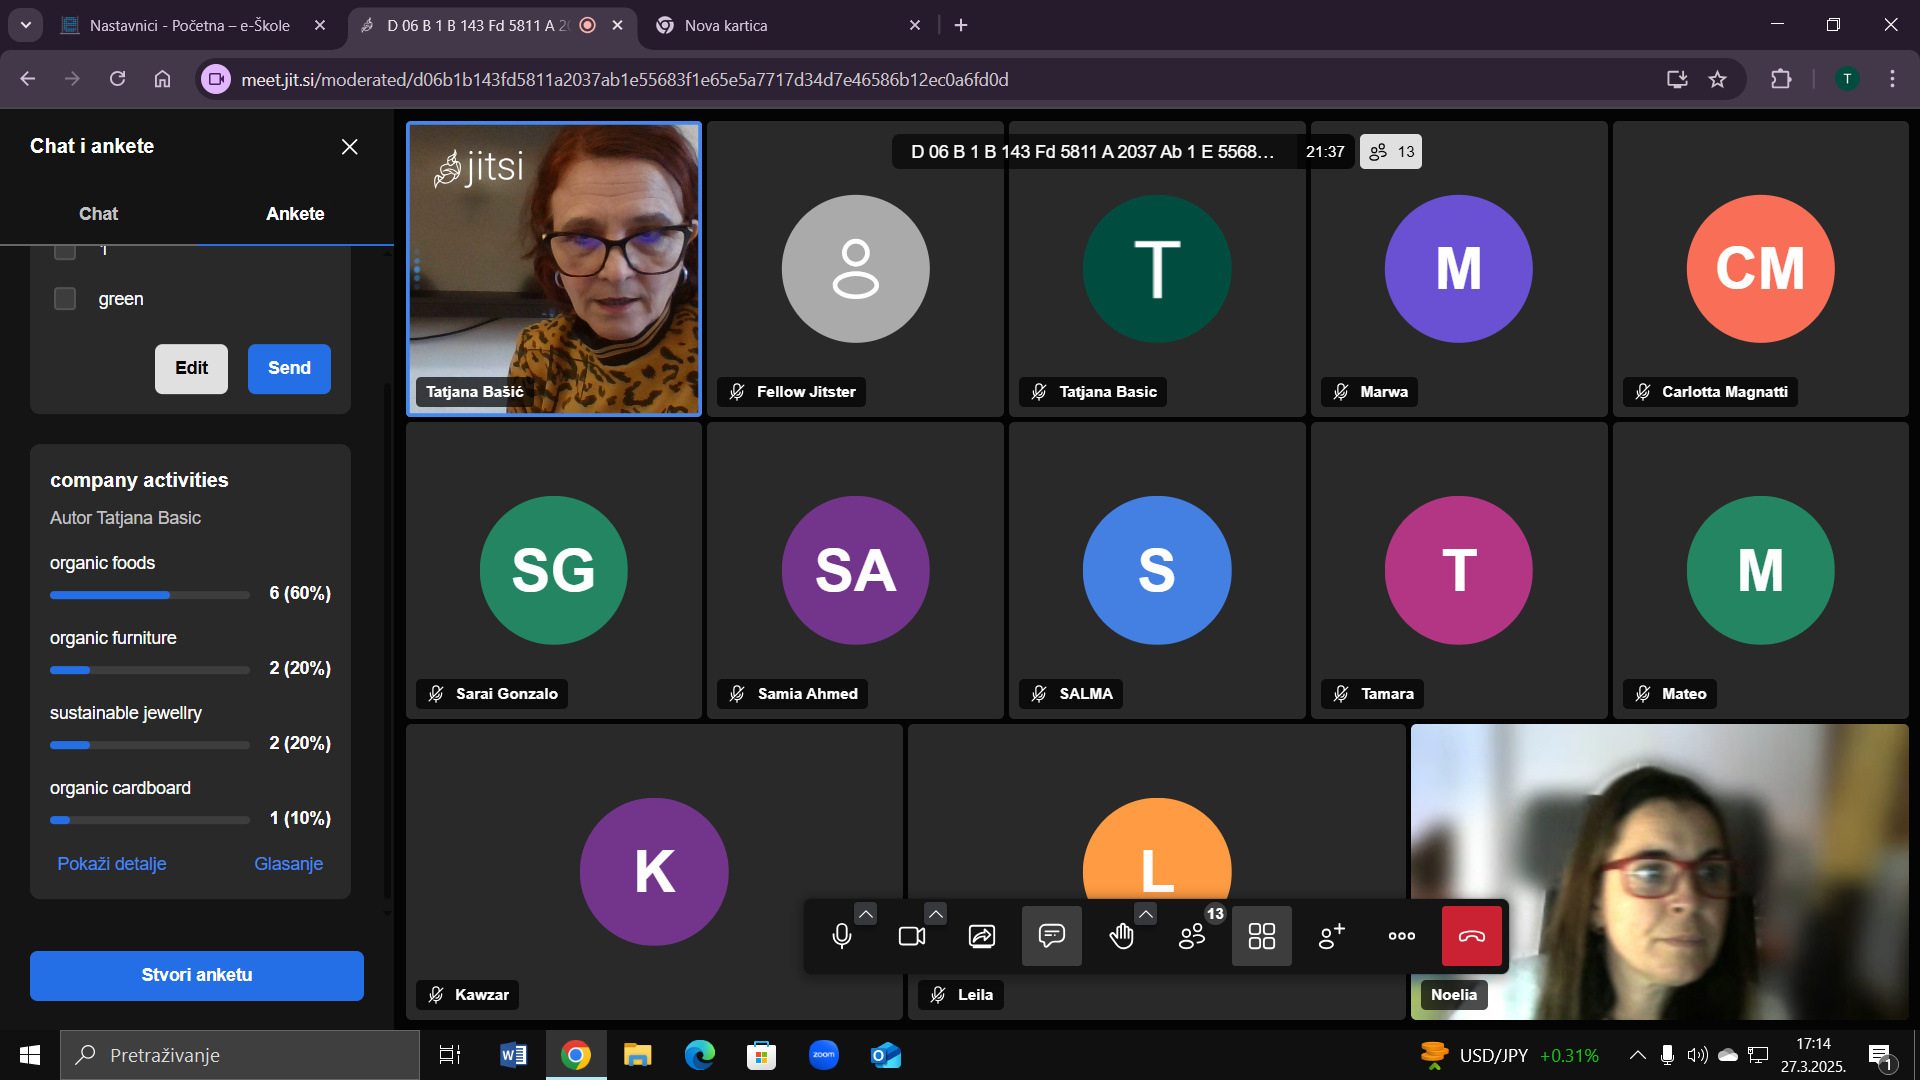Reload the meet.jit.si page
This screenshot has height=1080, width=1920.
[117, 80]
